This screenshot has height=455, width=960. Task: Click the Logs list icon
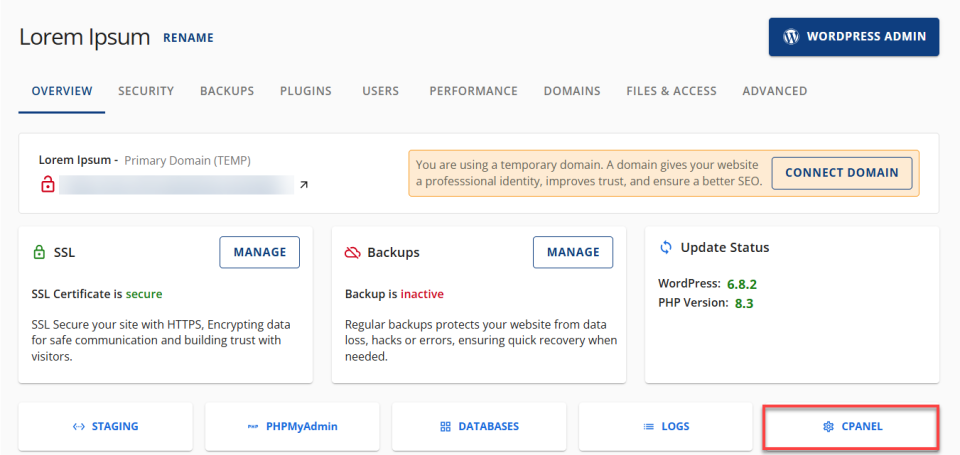coord(648,427)
